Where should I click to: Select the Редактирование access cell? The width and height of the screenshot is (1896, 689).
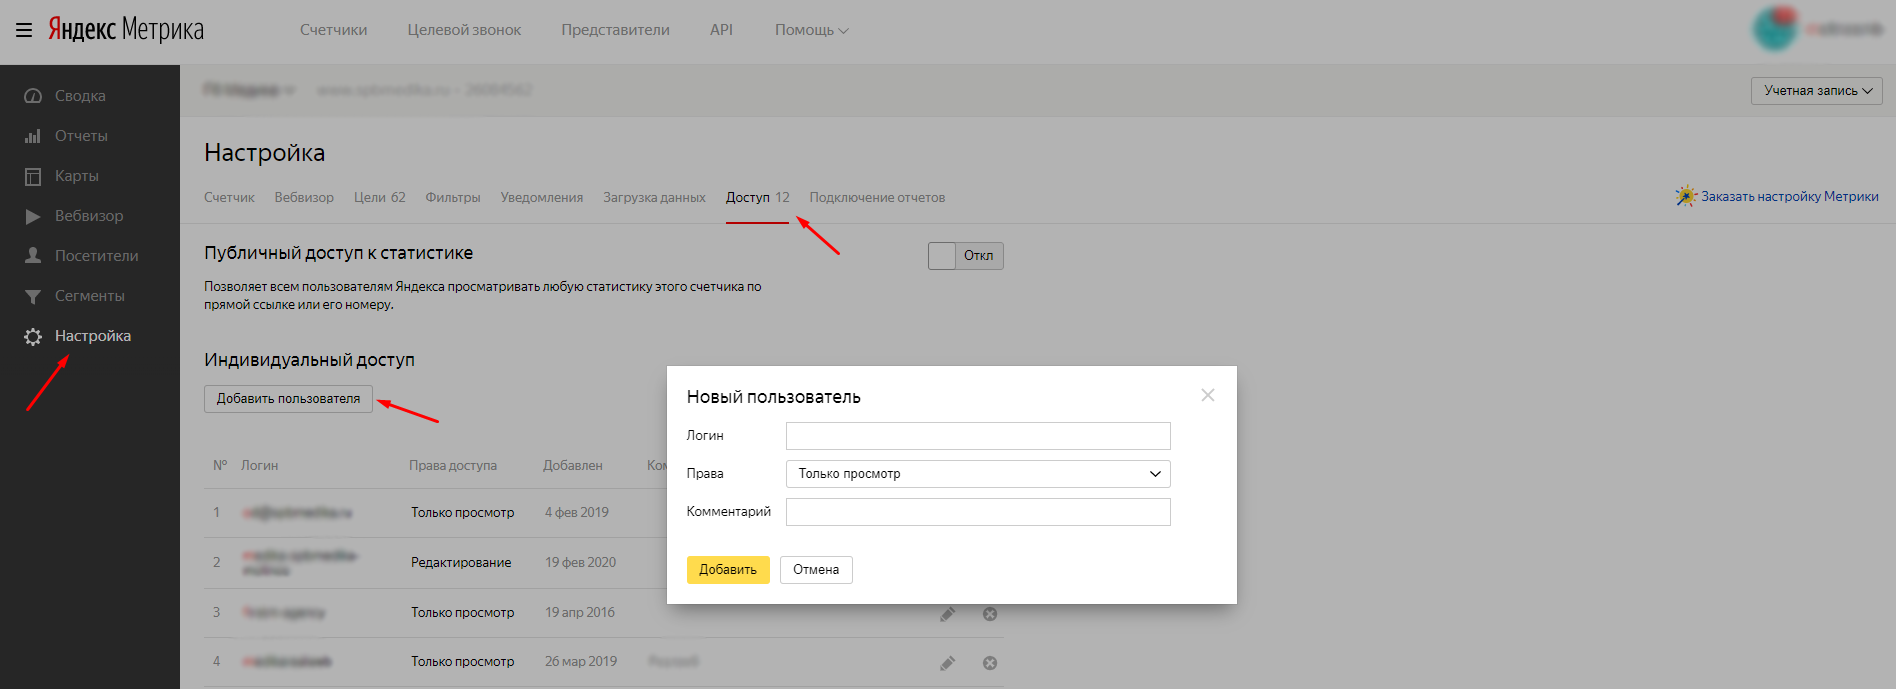click(x=461, y=563)
